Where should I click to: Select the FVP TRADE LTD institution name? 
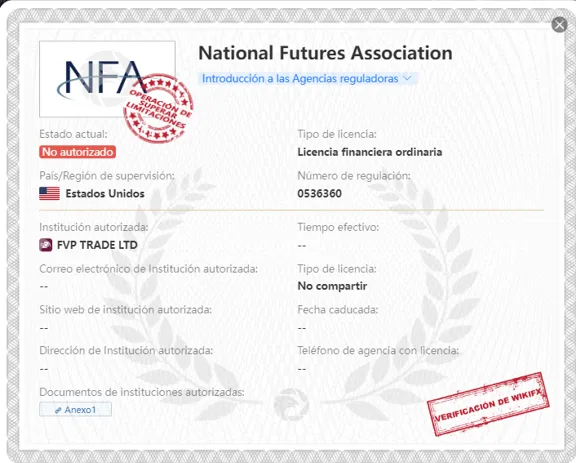[97, 245]
